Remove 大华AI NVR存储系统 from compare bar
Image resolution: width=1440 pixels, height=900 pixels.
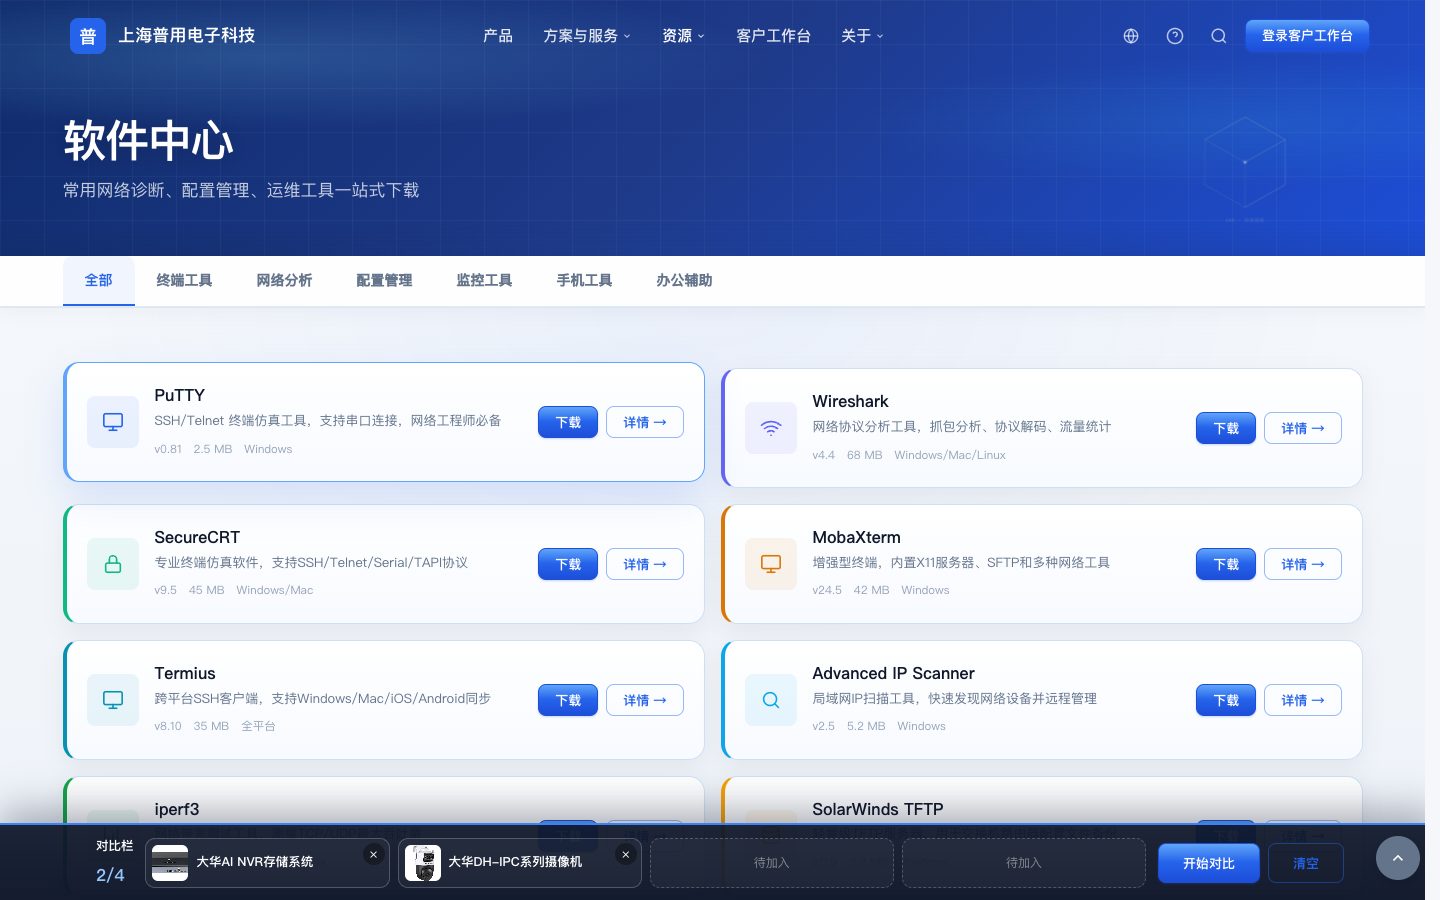coord(373,854)
